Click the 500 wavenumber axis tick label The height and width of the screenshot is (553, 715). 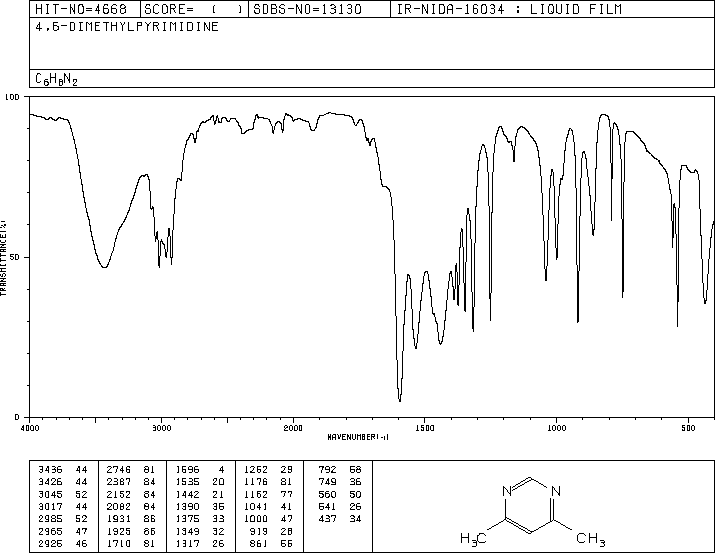[688, 428]
